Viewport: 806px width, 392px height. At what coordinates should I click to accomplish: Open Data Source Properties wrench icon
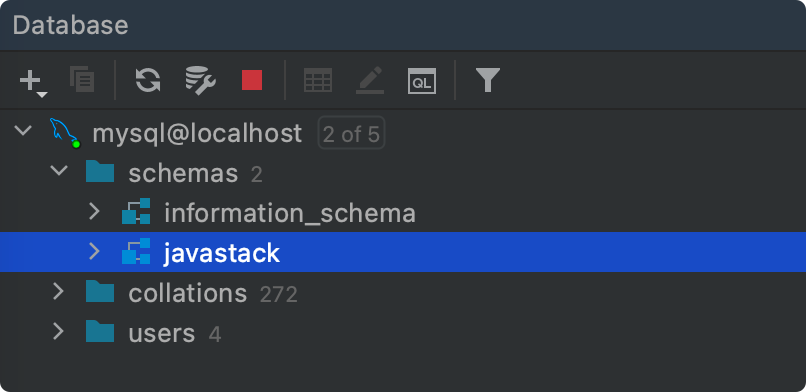pos(200,81)
